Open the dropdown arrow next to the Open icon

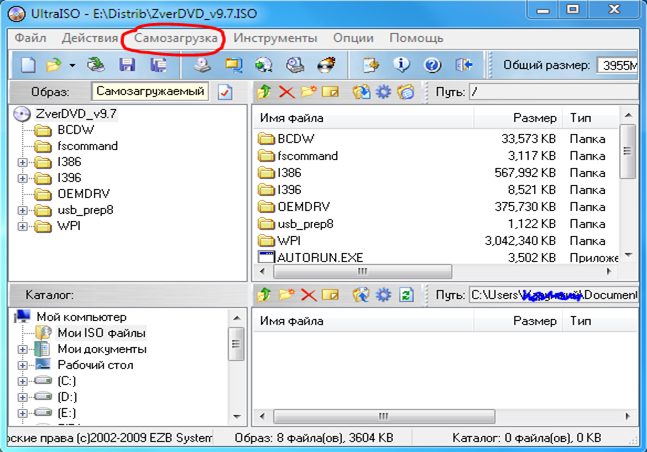[x=72, y=65]
